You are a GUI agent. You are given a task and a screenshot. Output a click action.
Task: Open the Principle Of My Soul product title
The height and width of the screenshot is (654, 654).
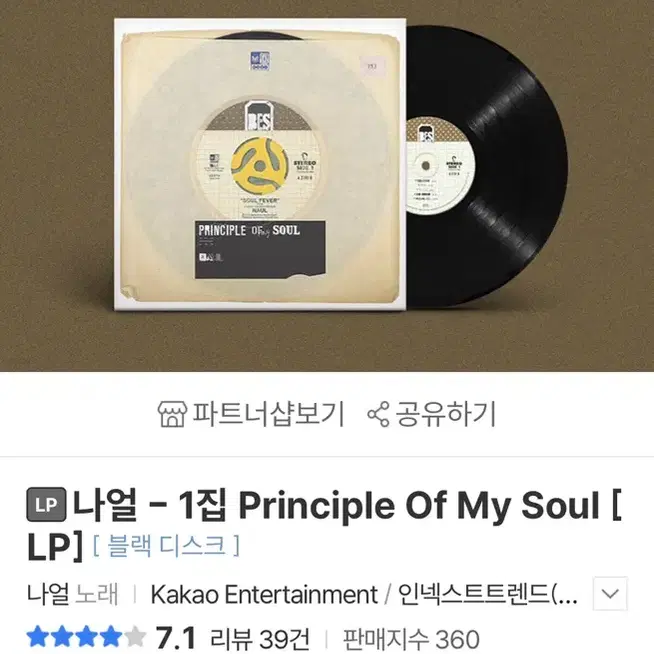(324, 523)
